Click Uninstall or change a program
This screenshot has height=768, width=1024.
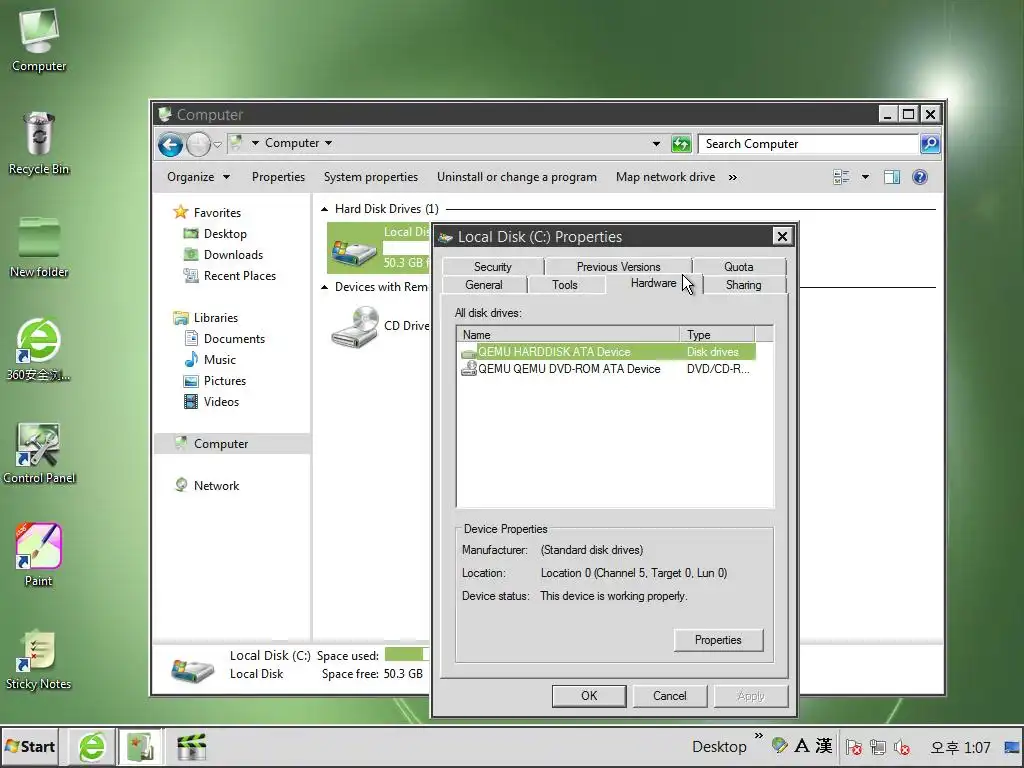[517, 177]
